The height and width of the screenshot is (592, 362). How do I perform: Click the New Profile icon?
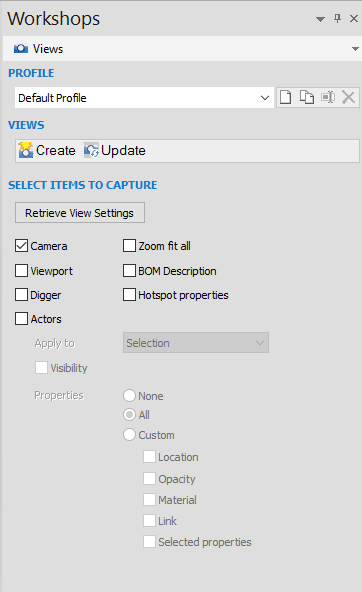point(285,97)
